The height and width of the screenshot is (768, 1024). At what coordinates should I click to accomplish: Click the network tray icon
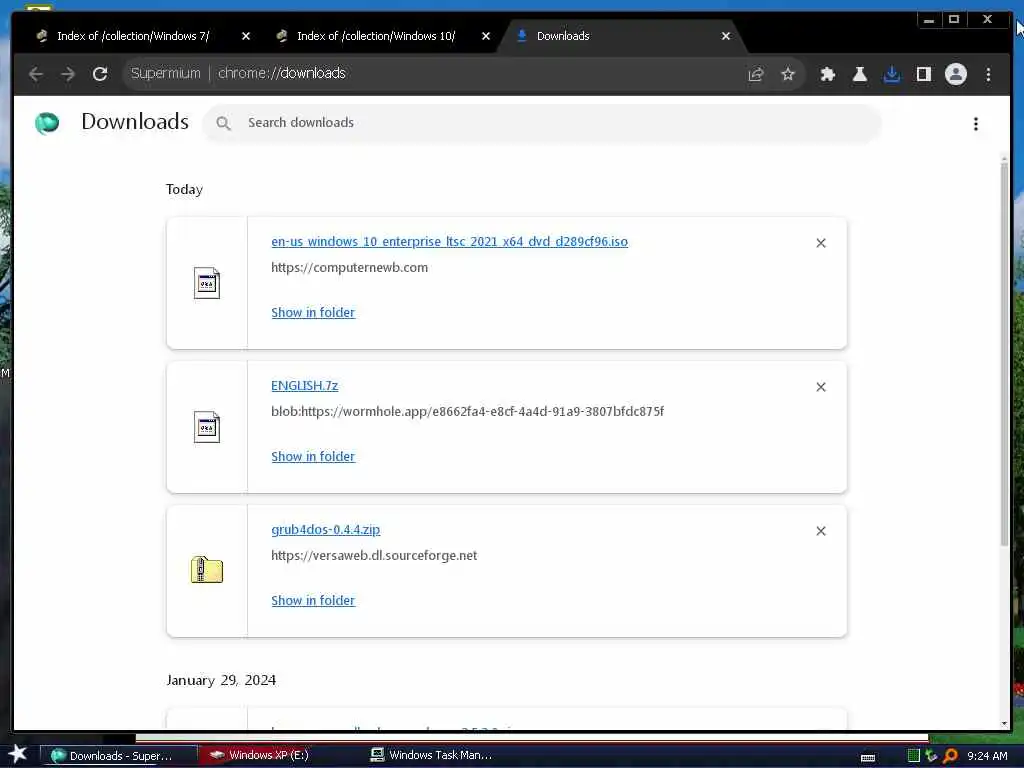coord(931,756)
